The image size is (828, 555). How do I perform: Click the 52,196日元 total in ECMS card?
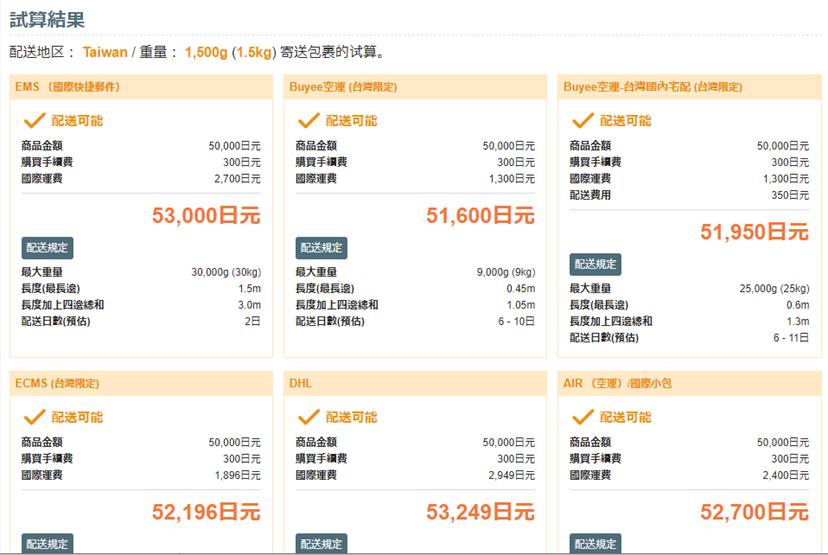[206, 511]
